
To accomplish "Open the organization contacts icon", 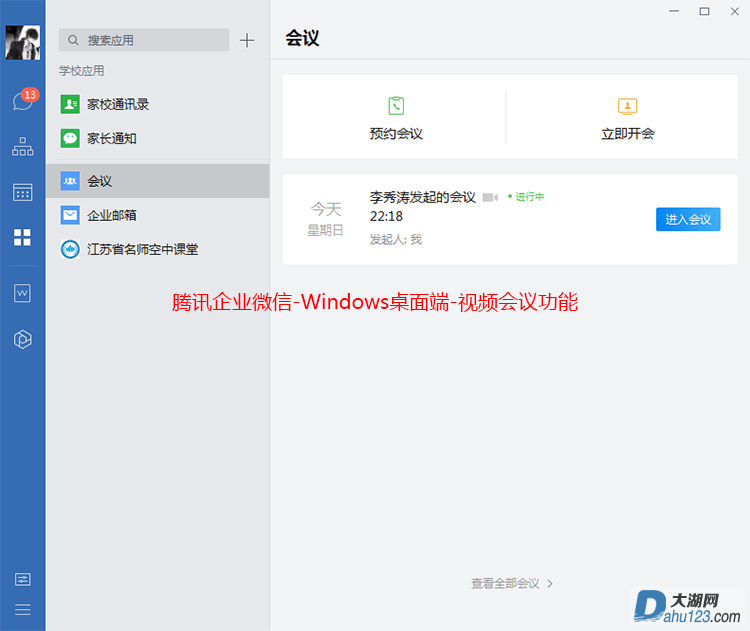I will 22,146.
